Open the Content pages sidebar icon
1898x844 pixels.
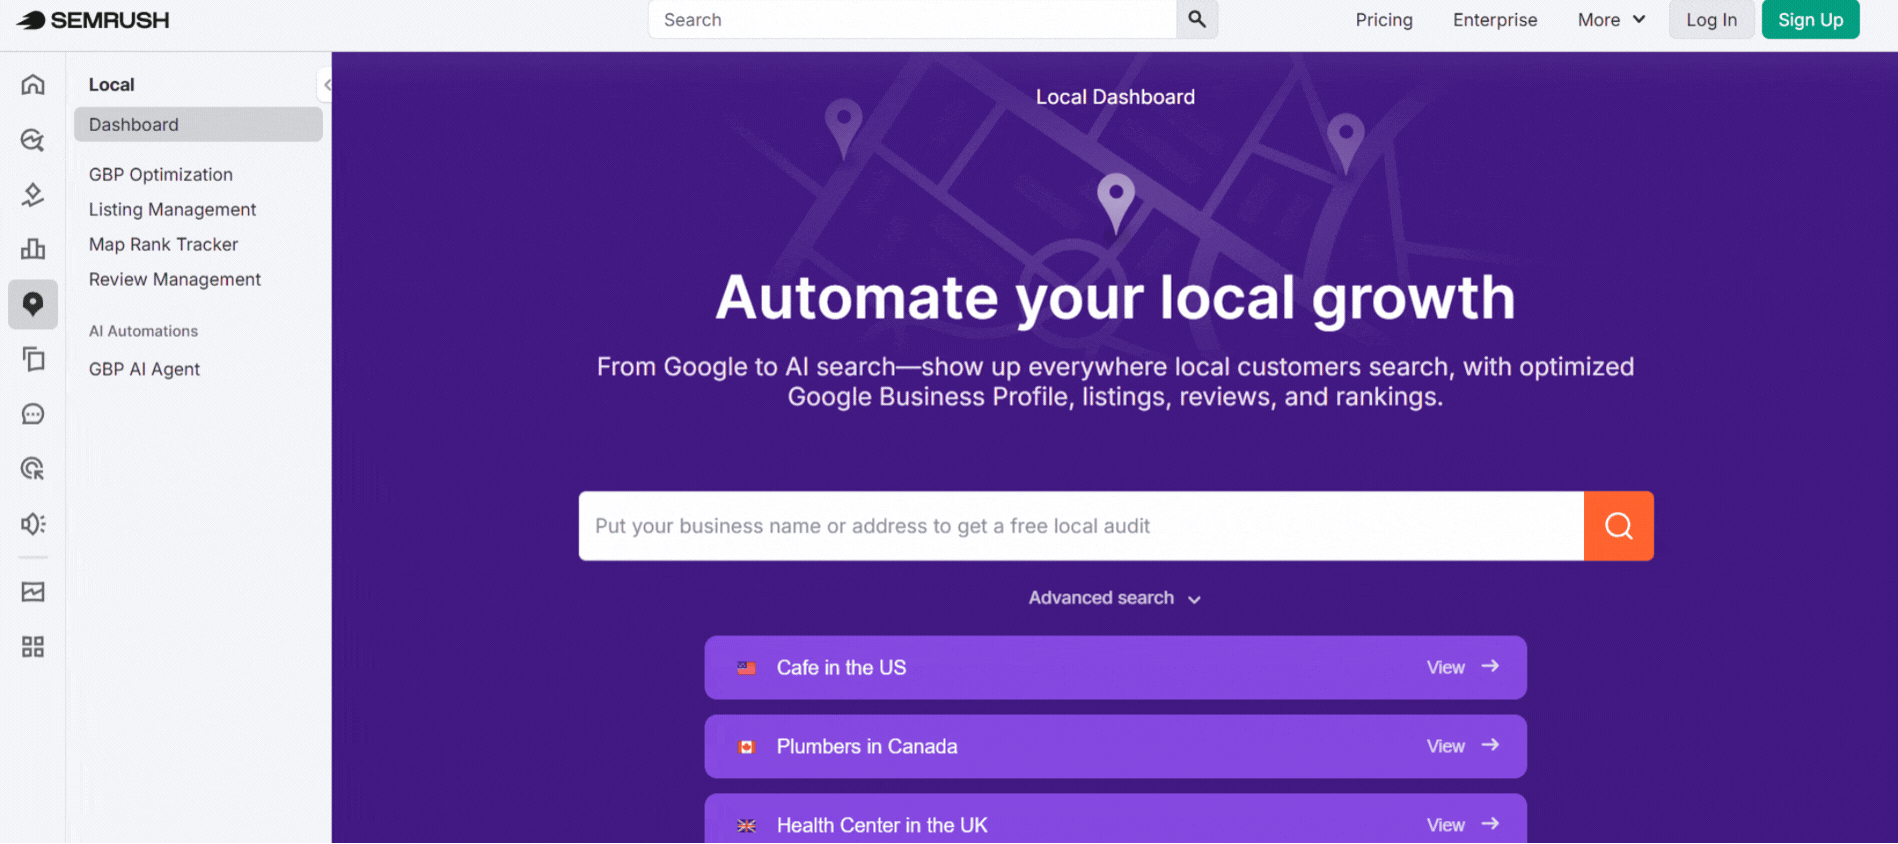coord(33,359)
